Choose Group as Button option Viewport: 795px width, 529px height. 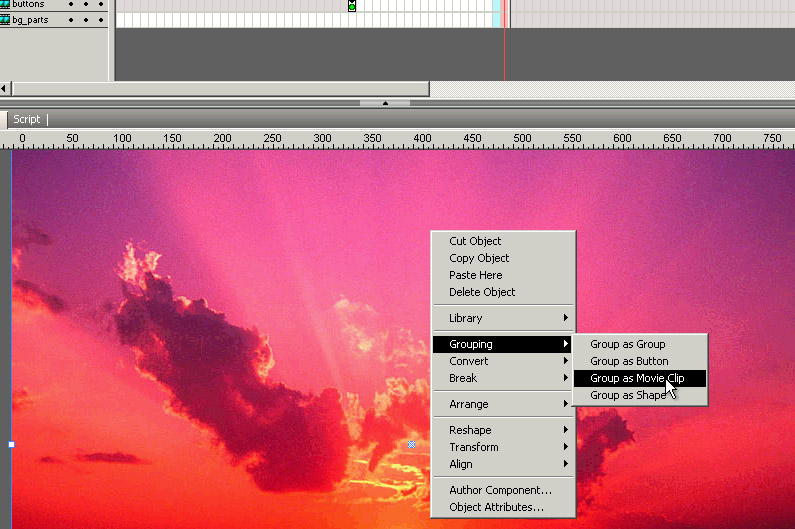coord(629,361)
